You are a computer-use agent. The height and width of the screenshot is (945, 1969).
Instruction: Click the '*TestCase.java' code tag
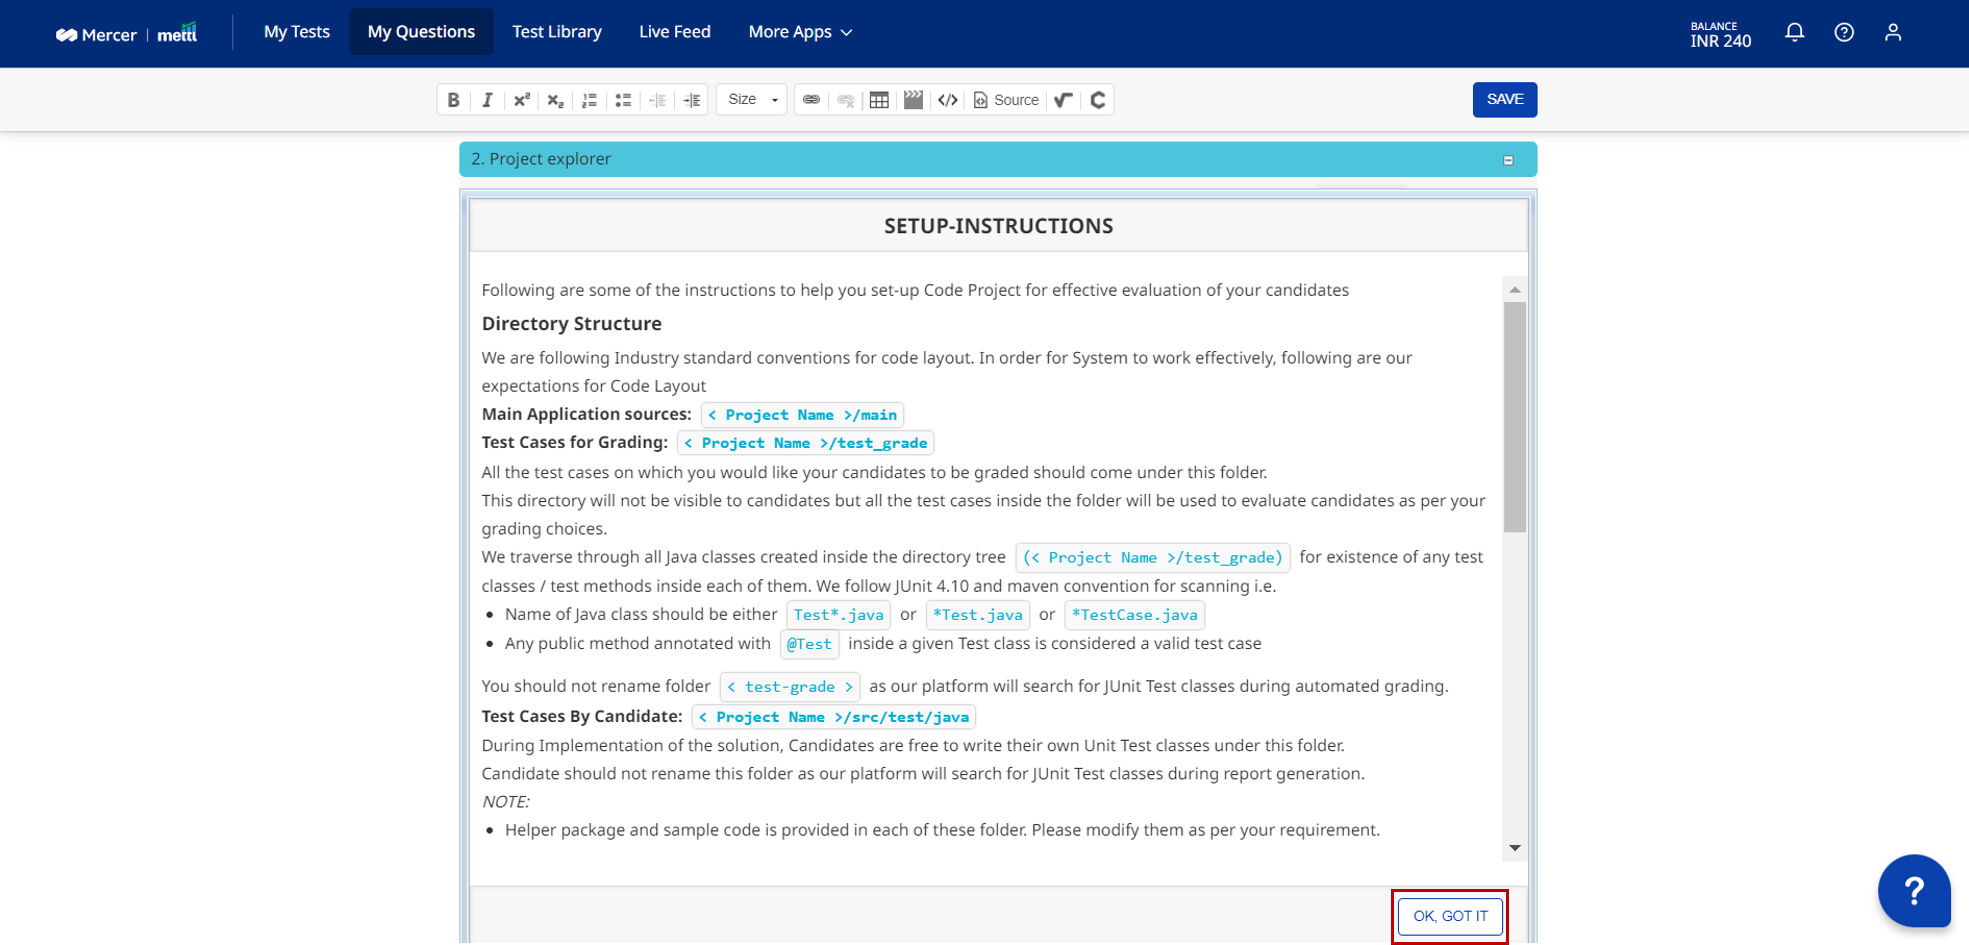point(1134,615)
